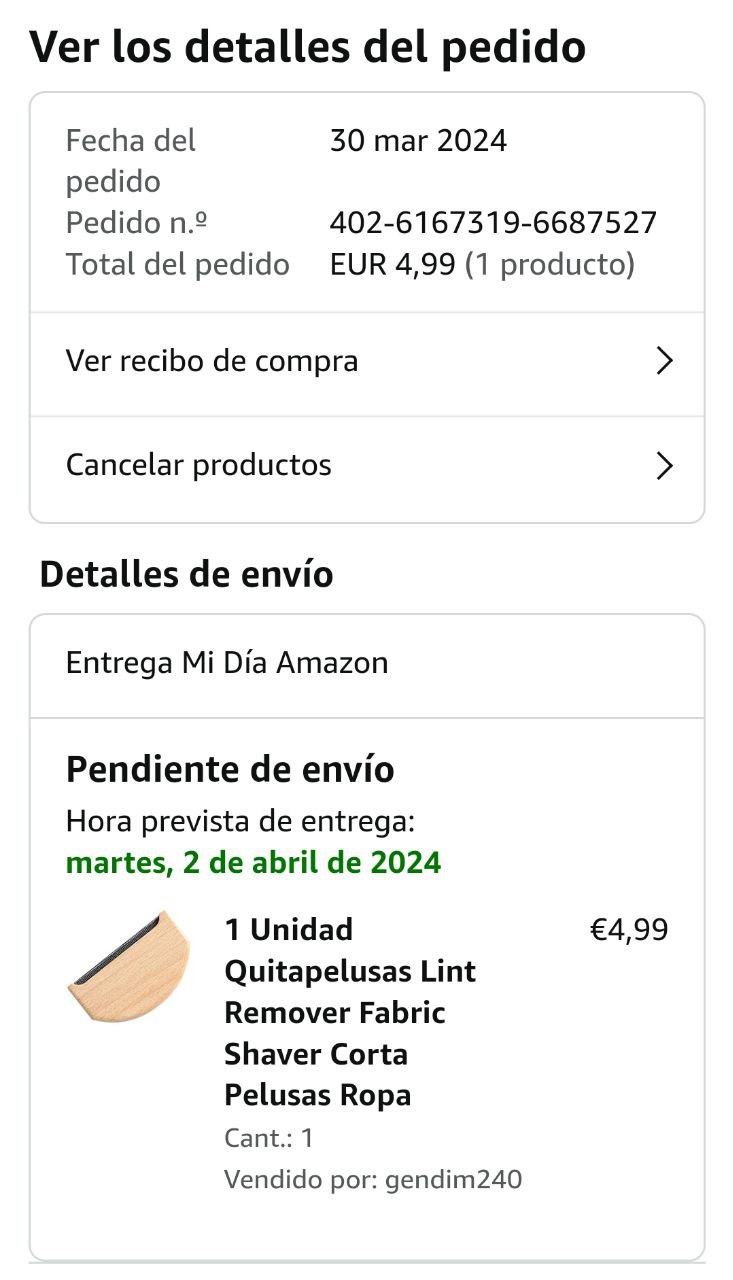Tap the Pedido n.º label
Screen dimensions: 733x1280
click(137, 223)
